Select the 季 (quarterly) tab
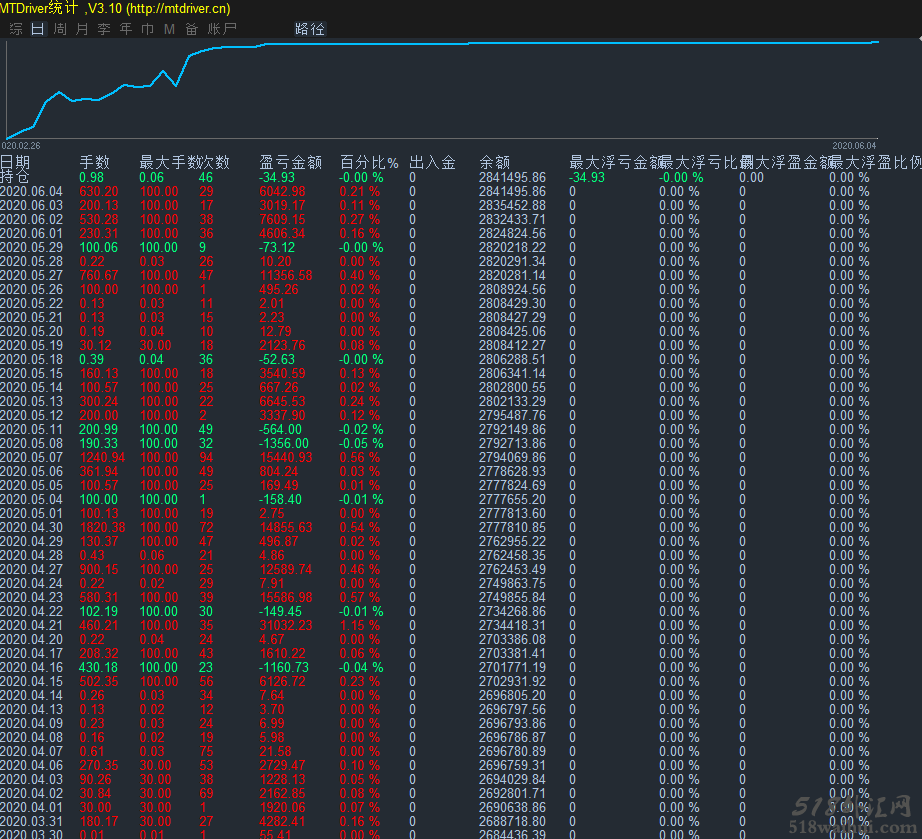Image resolution: width=922 pixels, height=839 pixels. coord(104,29)
